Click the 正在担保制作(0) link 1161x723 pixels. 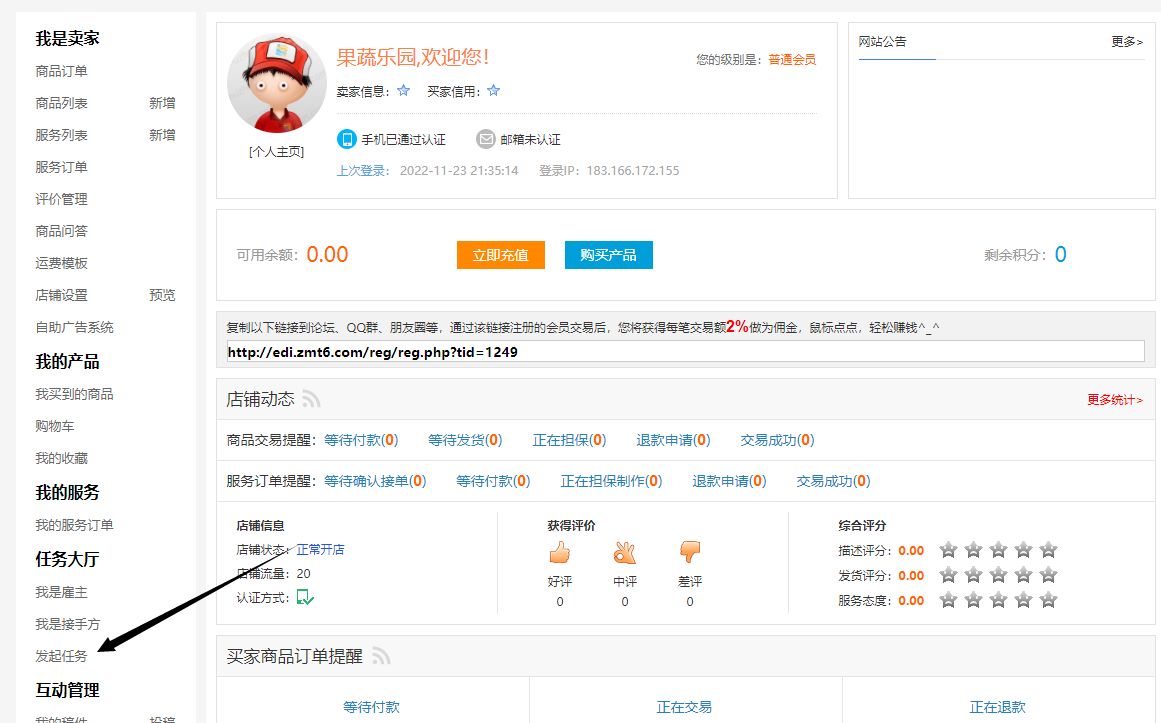[611, 482]
